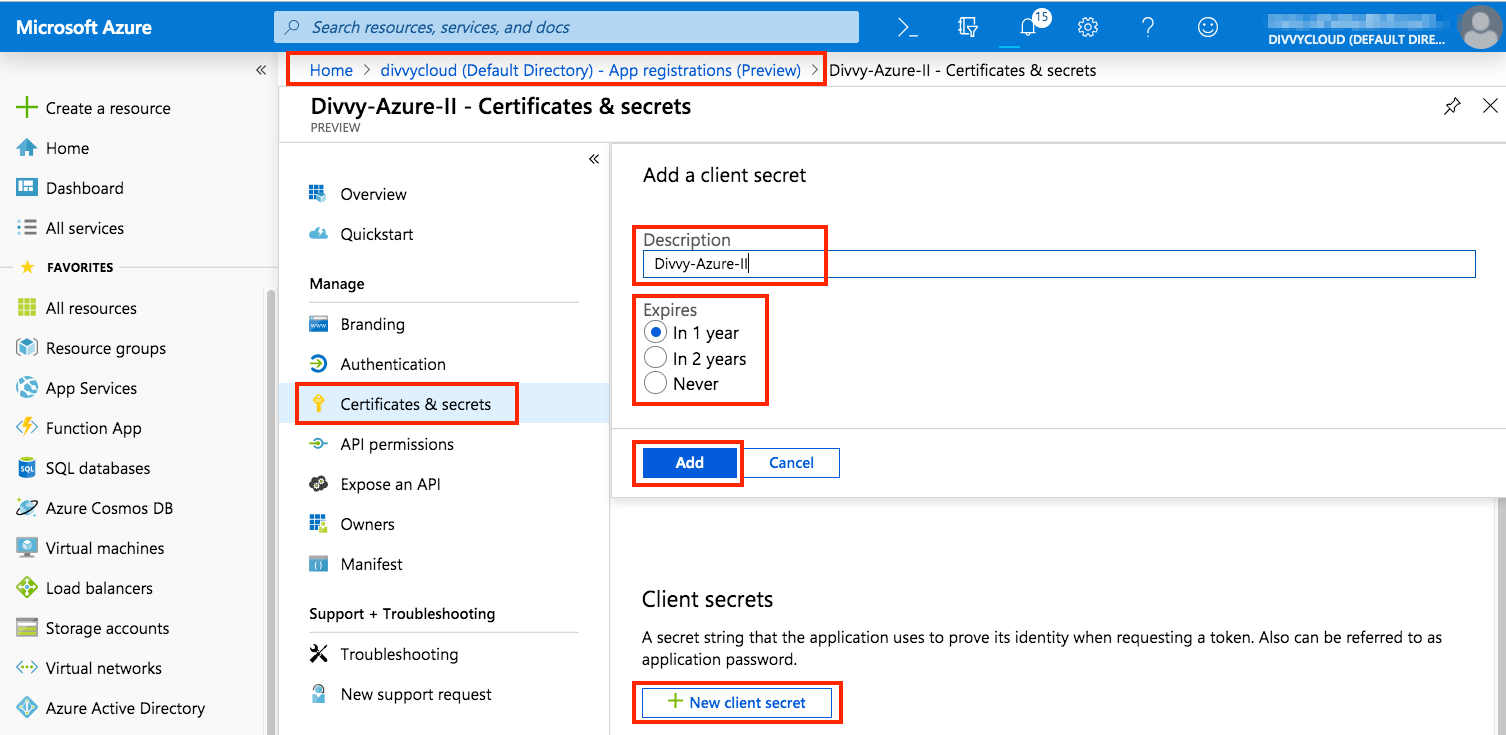
Task: Click the FAVORITES star heading
Action: [x=67, y=267]
